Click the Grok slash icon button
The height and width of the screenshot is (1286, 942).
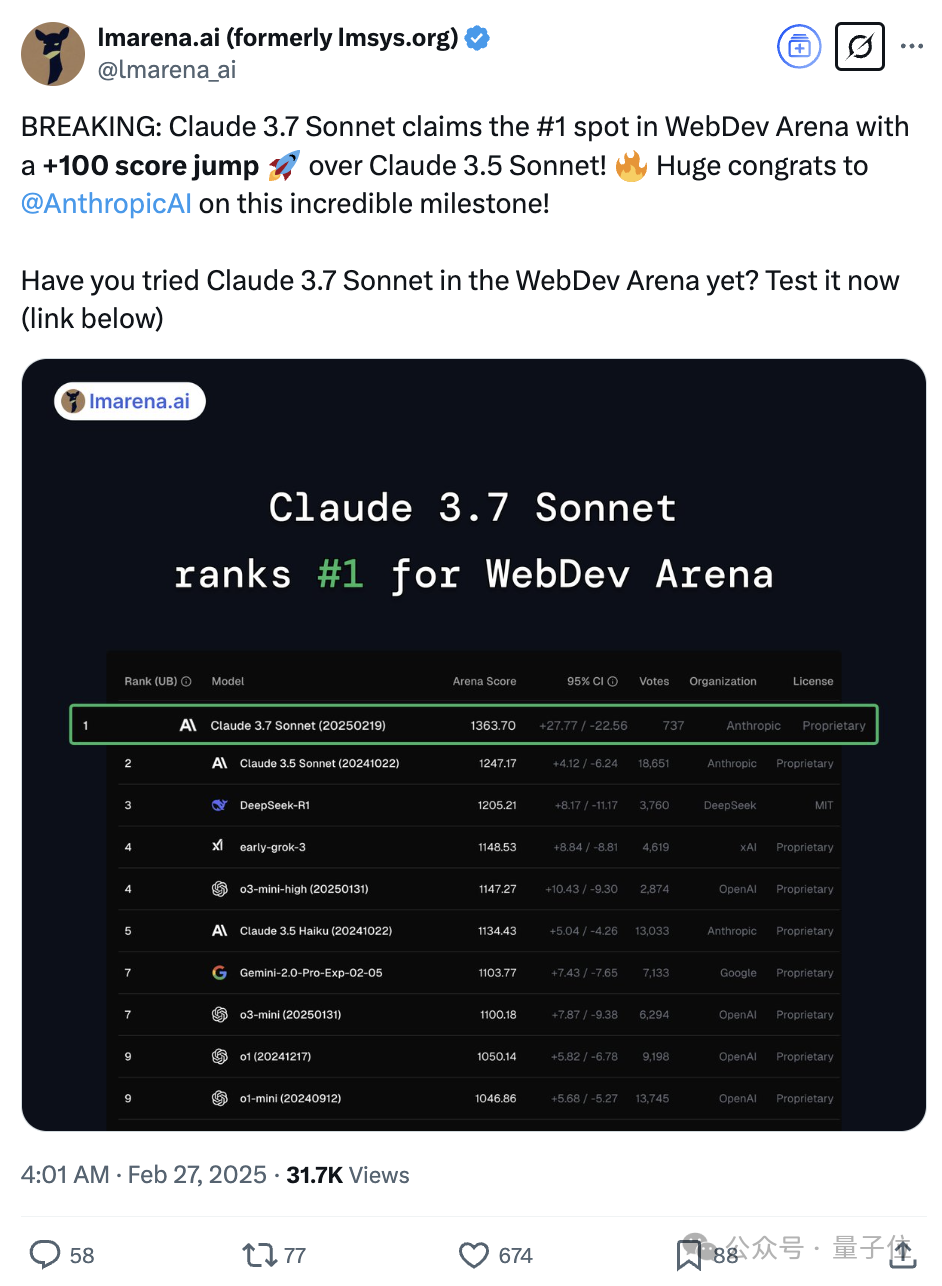(860, 46)
